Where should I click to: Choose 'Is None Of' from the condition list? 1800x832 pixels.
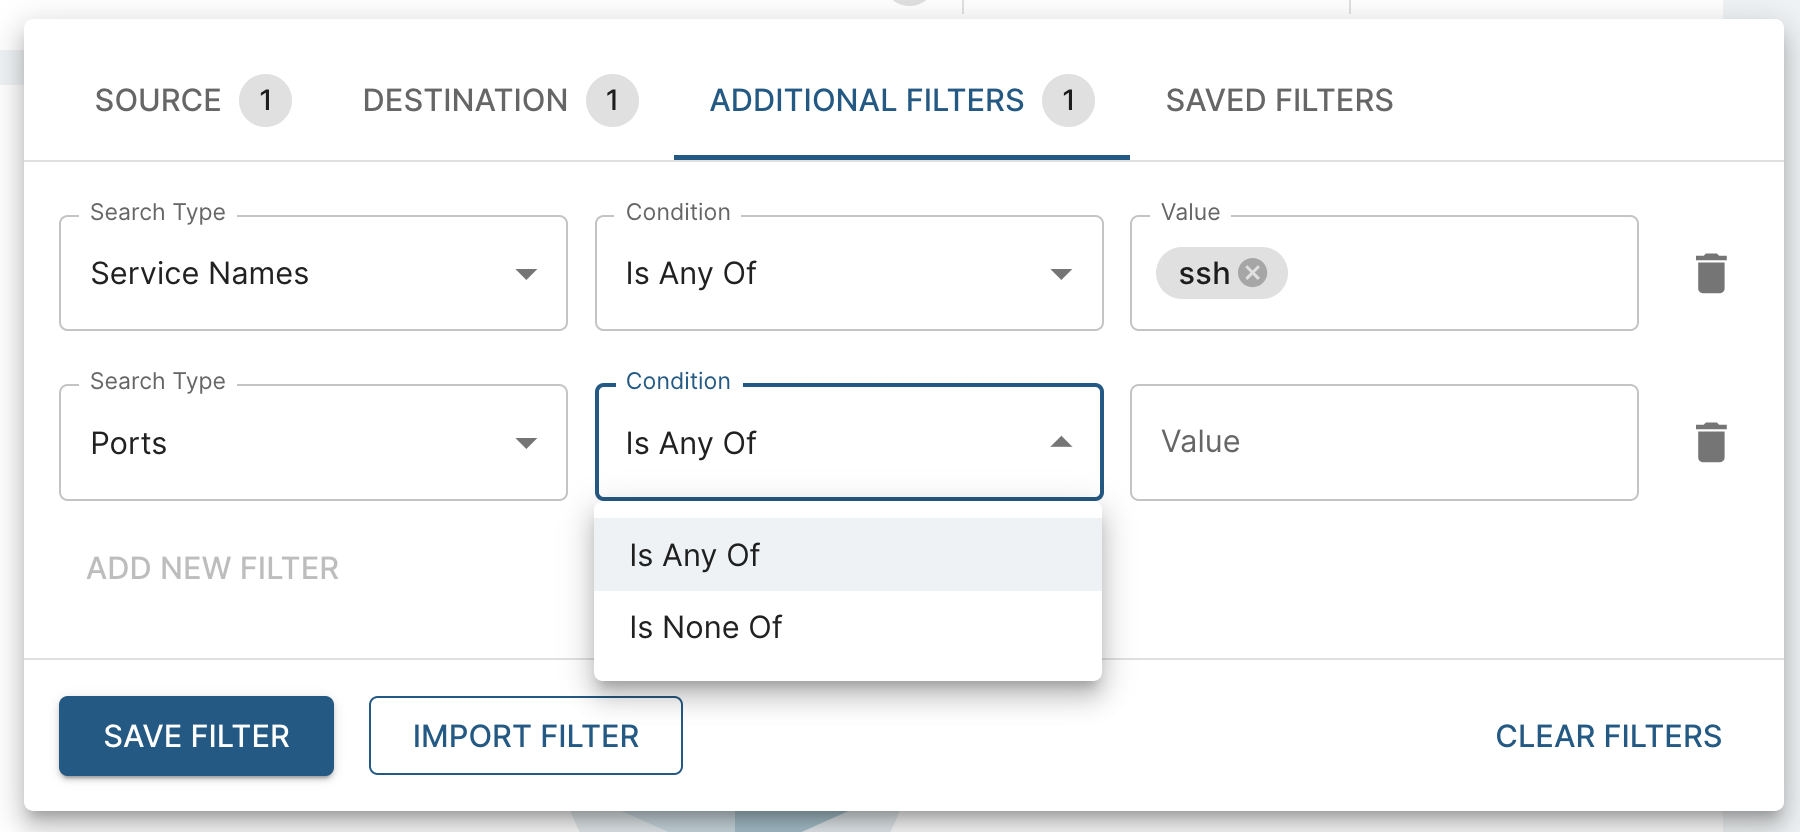pos(848,627)
